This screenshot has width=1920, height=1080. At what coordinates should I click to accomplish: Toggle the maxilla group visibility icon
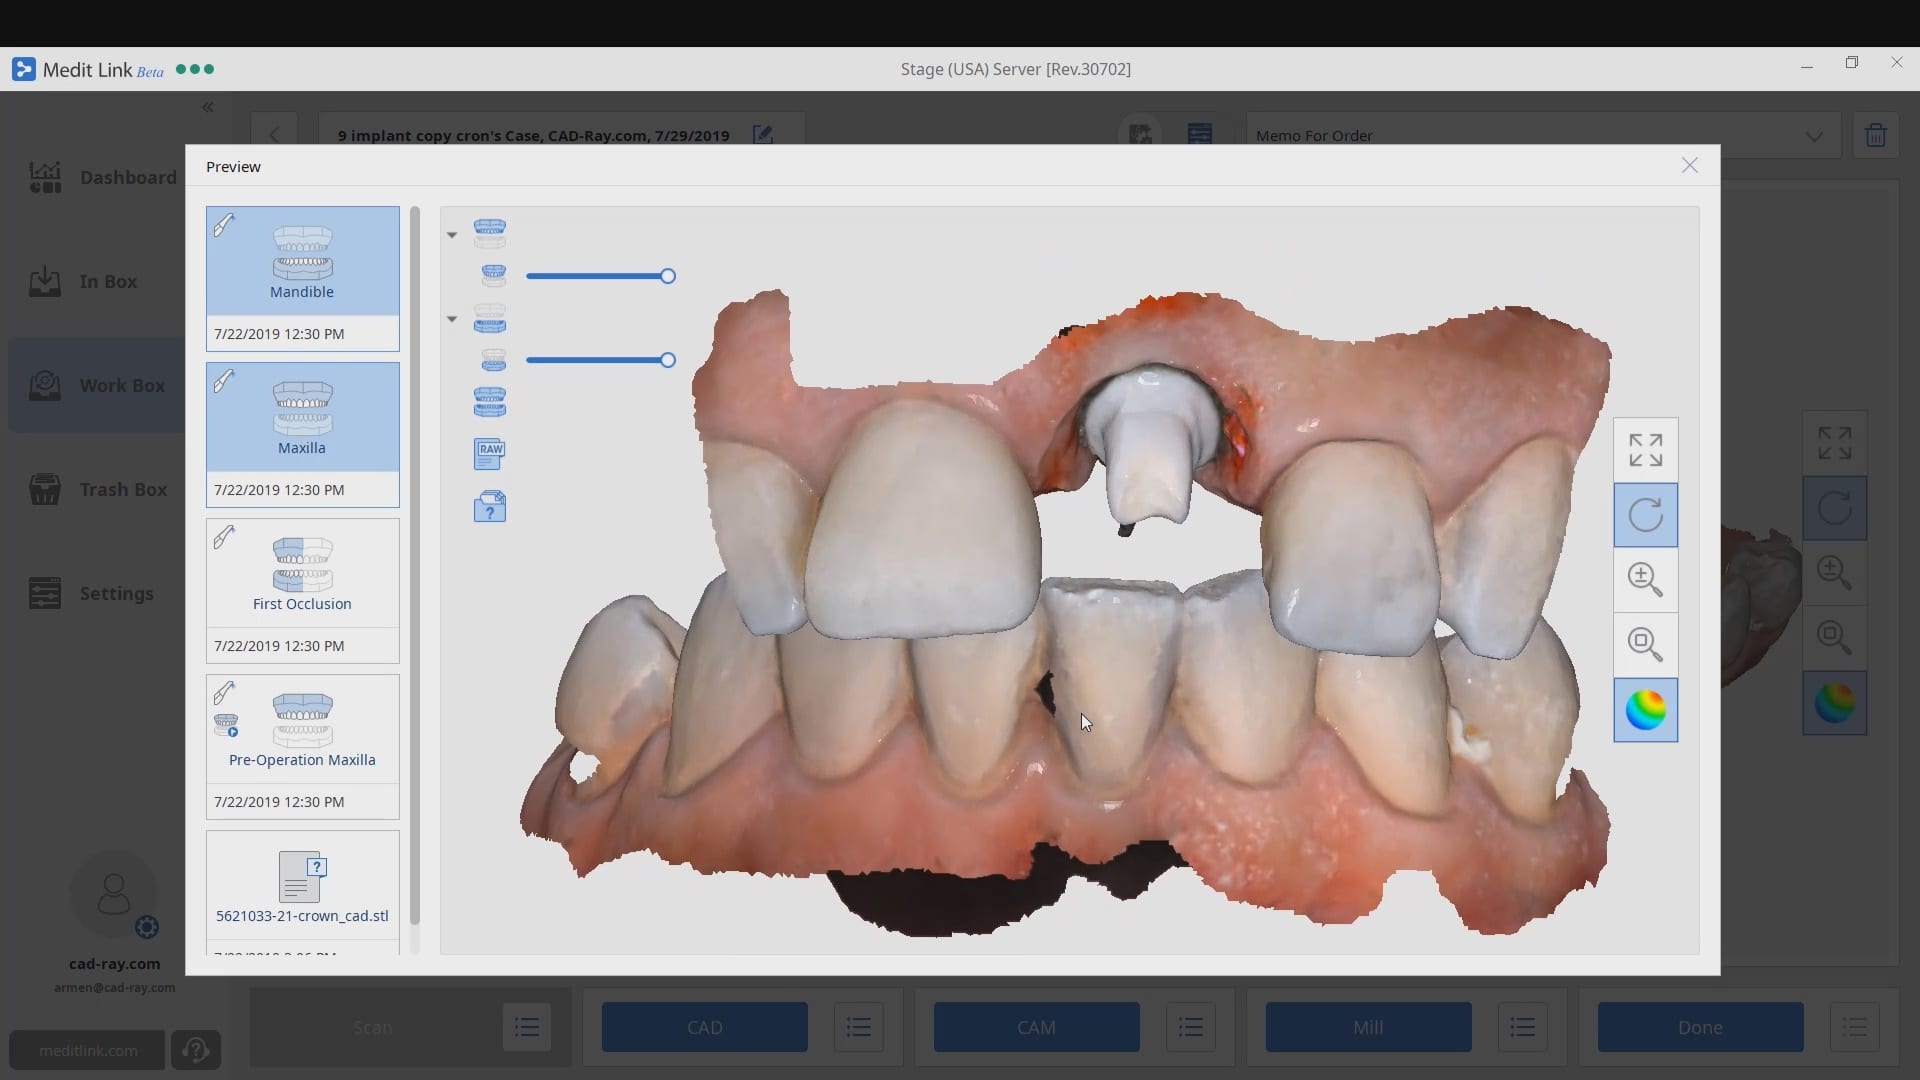489,234
